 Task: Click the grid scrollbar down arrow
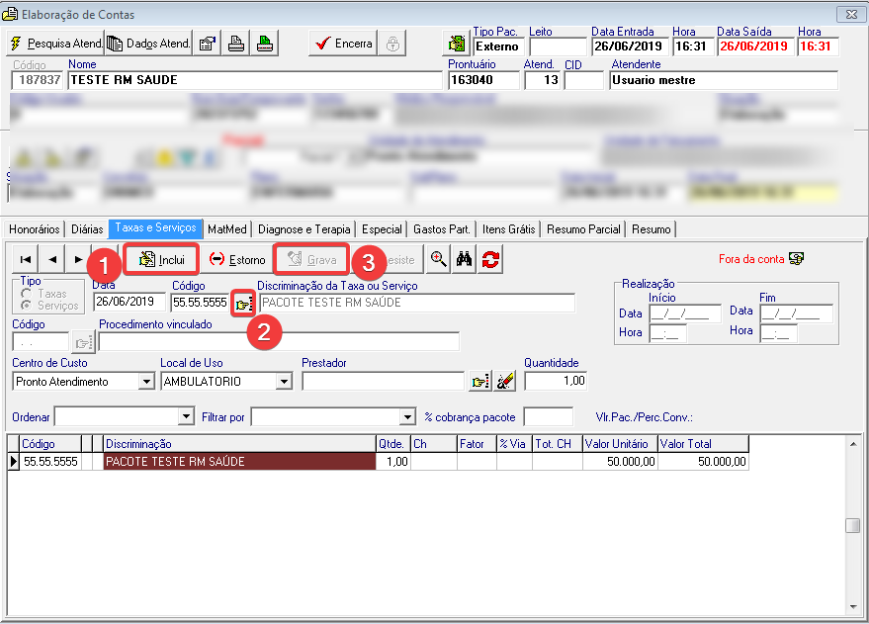point(853,607)
